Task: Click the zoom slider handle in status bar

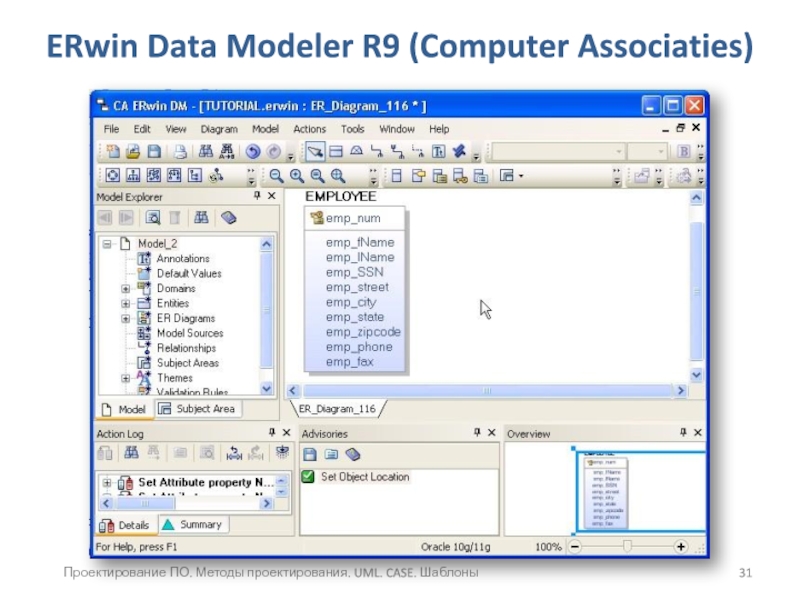Action: (x=627, y=546)
